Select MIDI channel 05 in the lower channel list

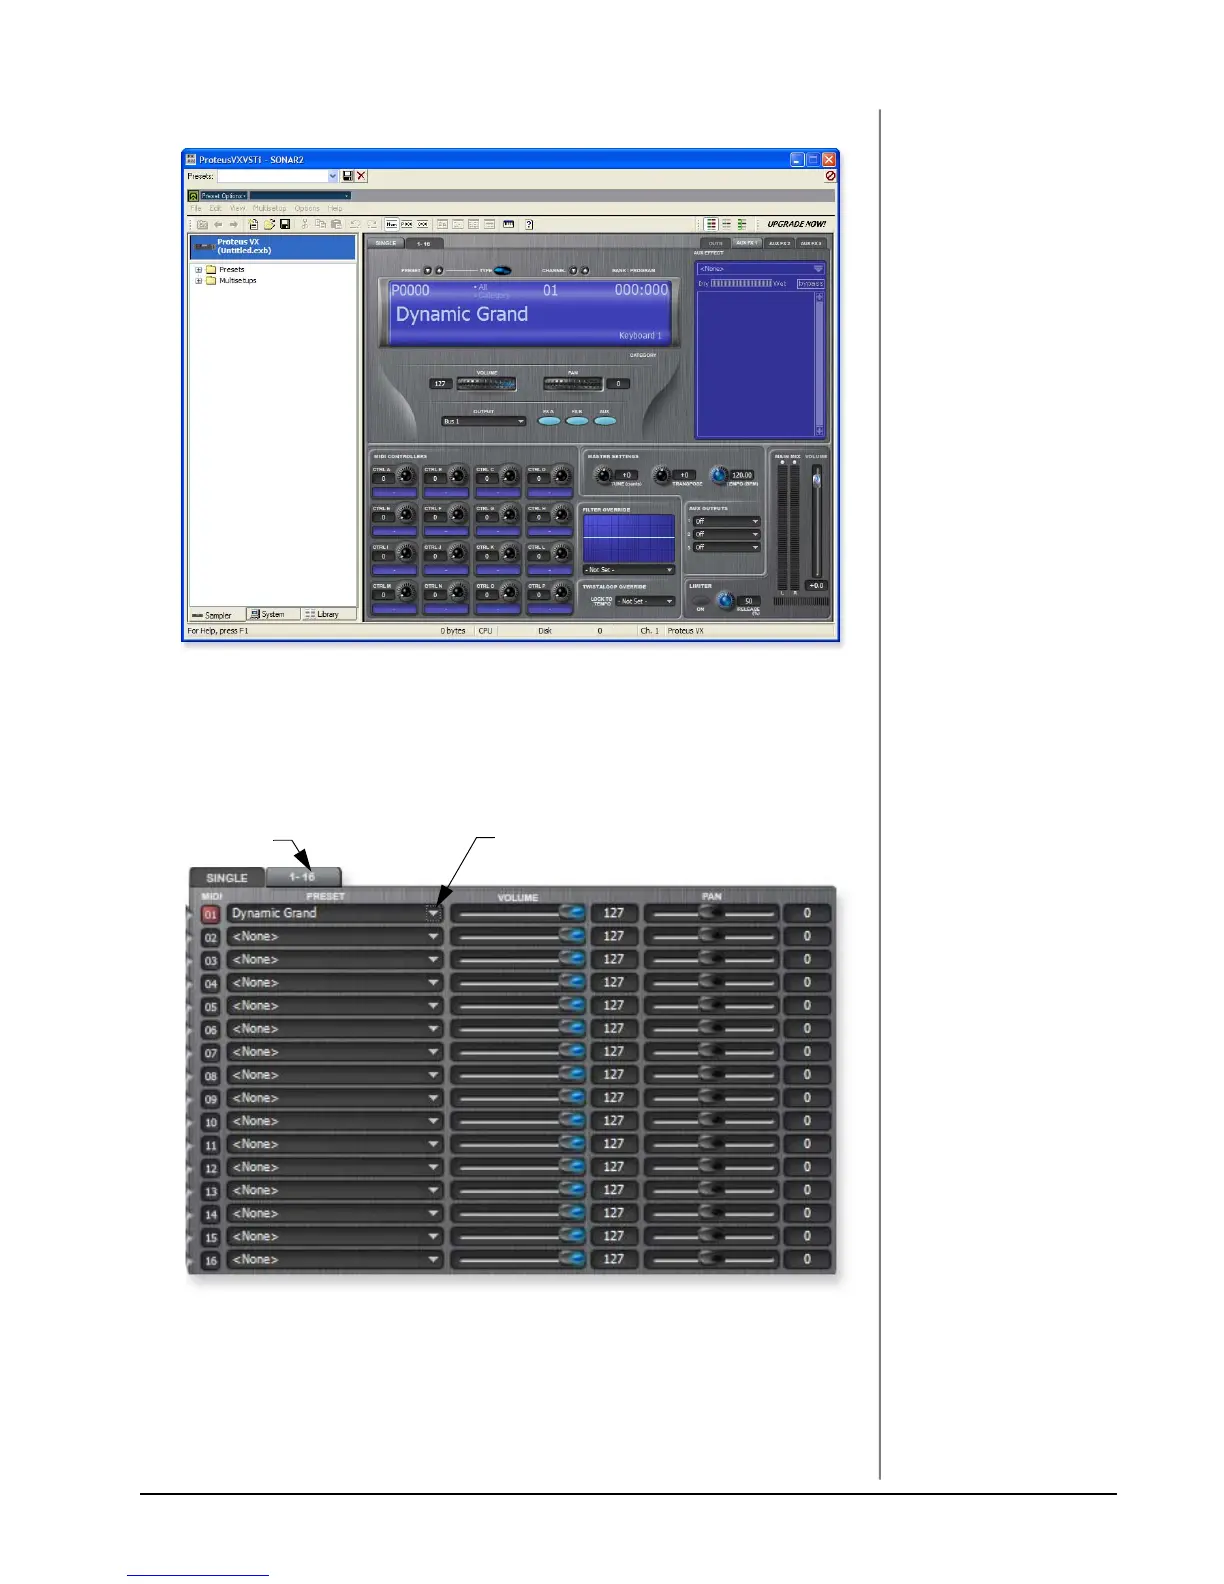pyautogui.click(x=210, y=1006)
